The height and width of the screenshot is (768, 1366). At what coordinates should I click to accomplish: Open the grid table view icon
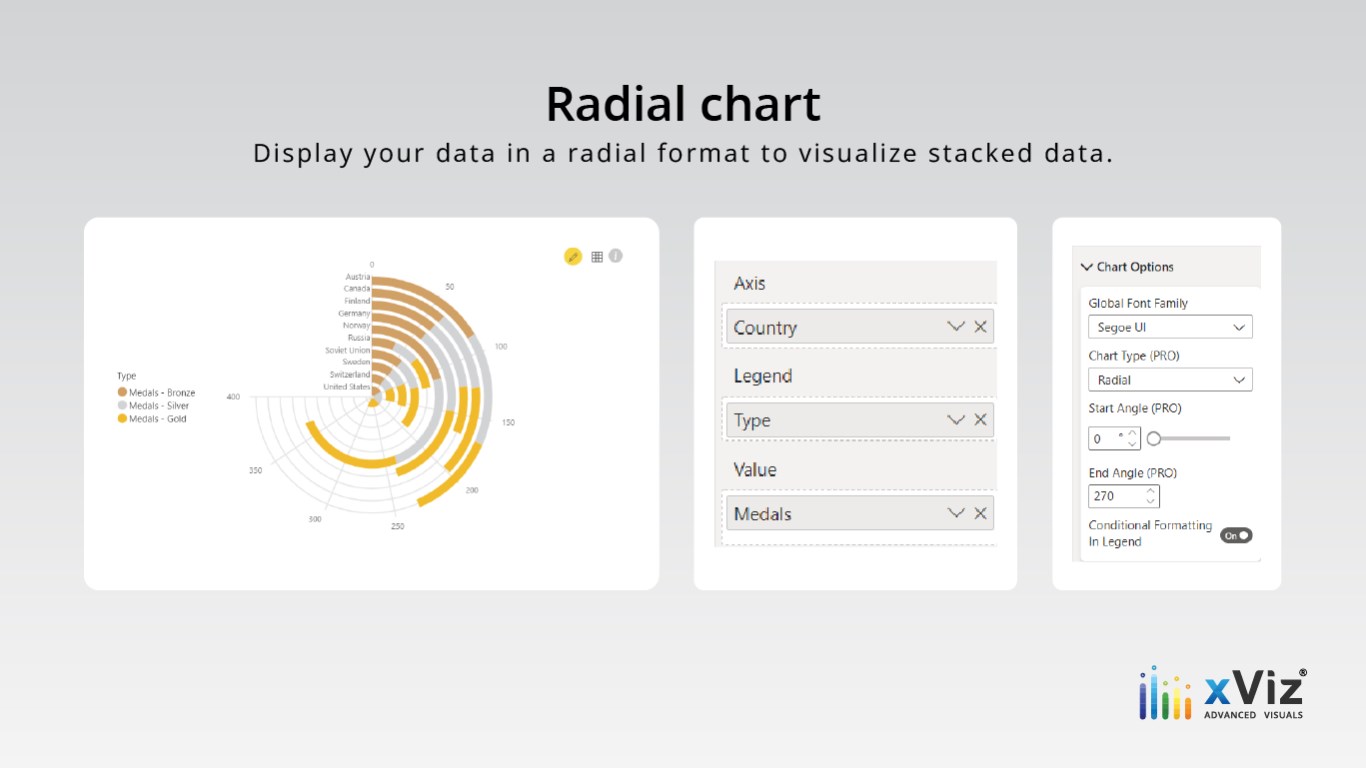(x=597, y=256)
